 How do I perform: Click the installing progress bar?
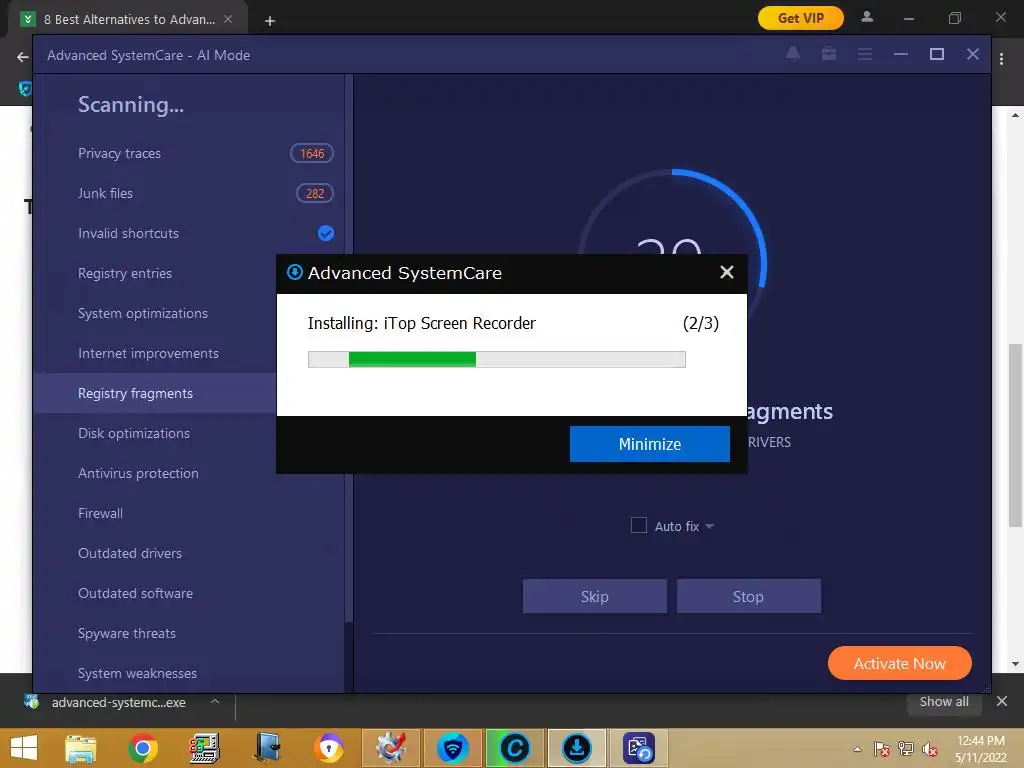point(496,359)
